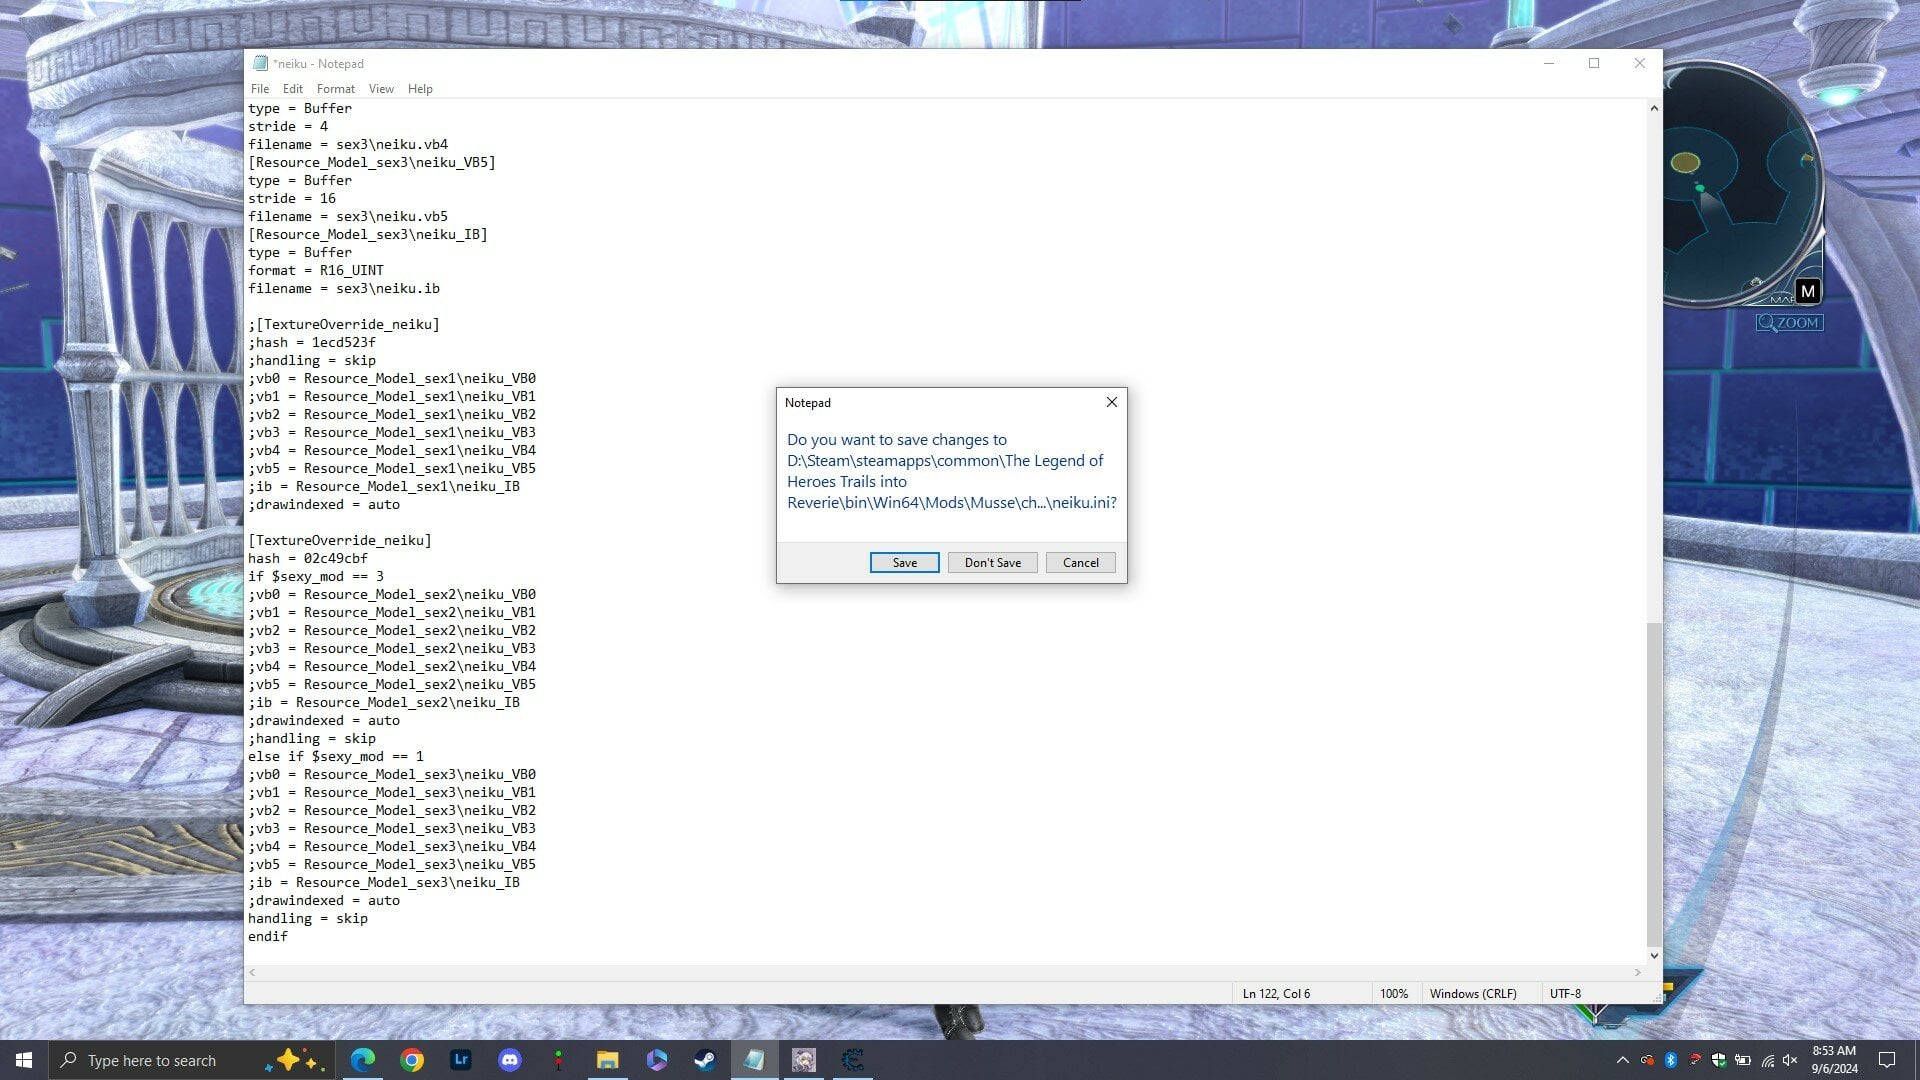Click the '[Resource_Model_sex3\neiku_VB5]' line

[x=372, y=162]
